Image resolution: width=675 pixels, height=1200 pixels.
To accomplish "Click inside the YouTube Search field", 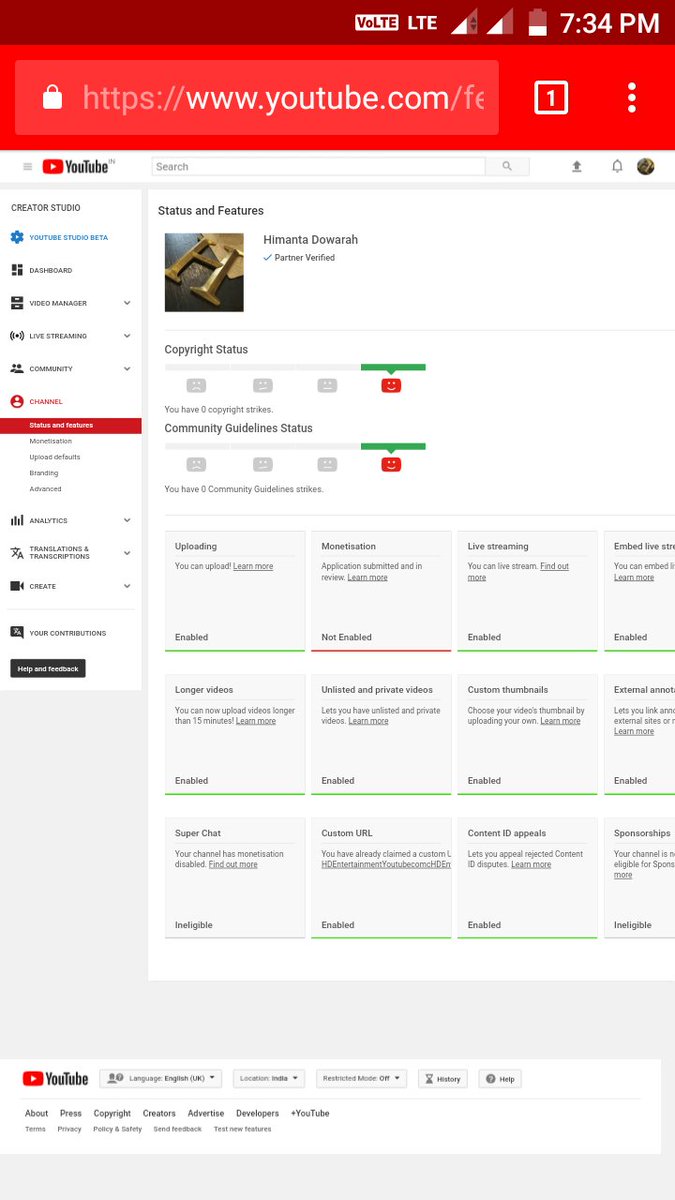I will (318, 167).
